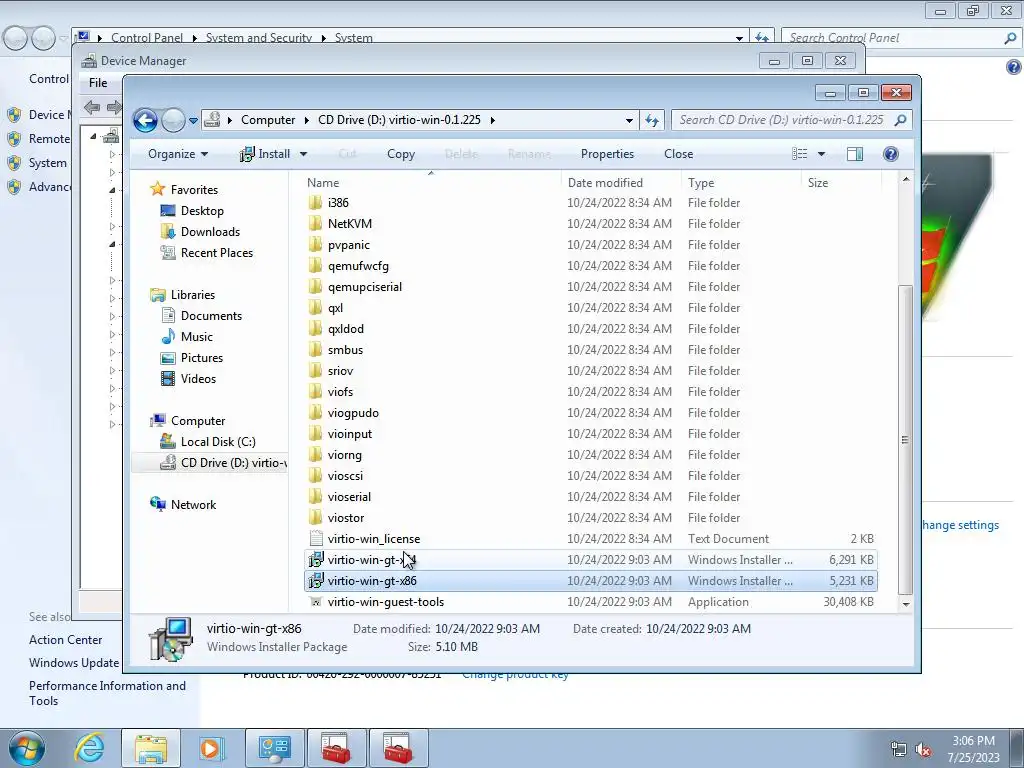Click the scroll down arrow of the file list
Screen dimensions: 1024x768
pyautogui.click(x=906, y=604)
